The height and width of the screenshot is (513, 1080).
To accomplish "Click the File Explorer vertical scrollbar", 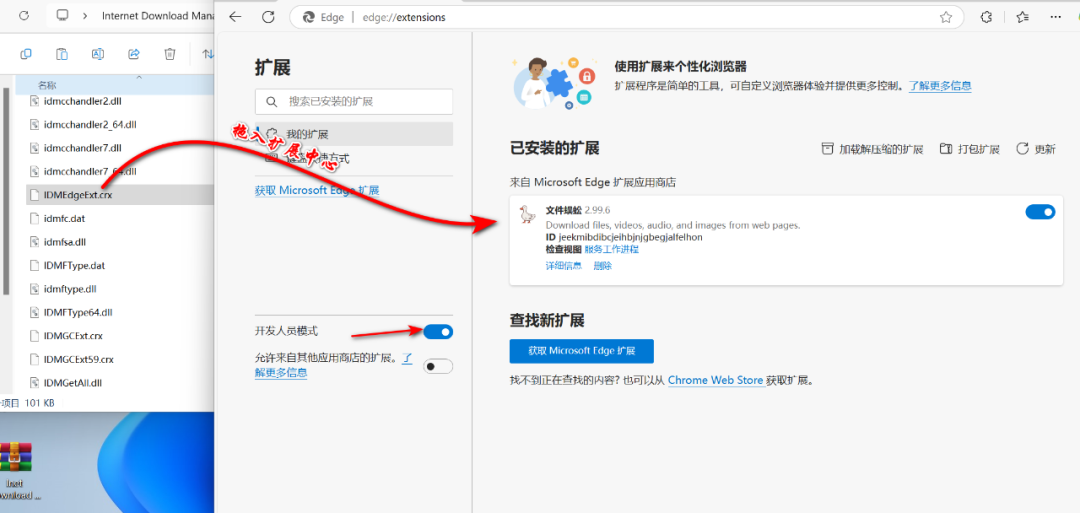I will coord(6,191).
